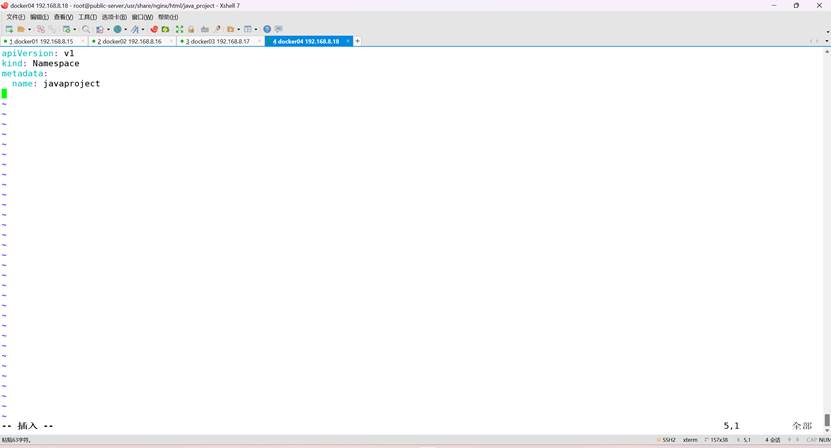The height and width of the screenshot is (448, 831).
Task: Expand the Open Session dropdown arrow
Action: (29, 29)
